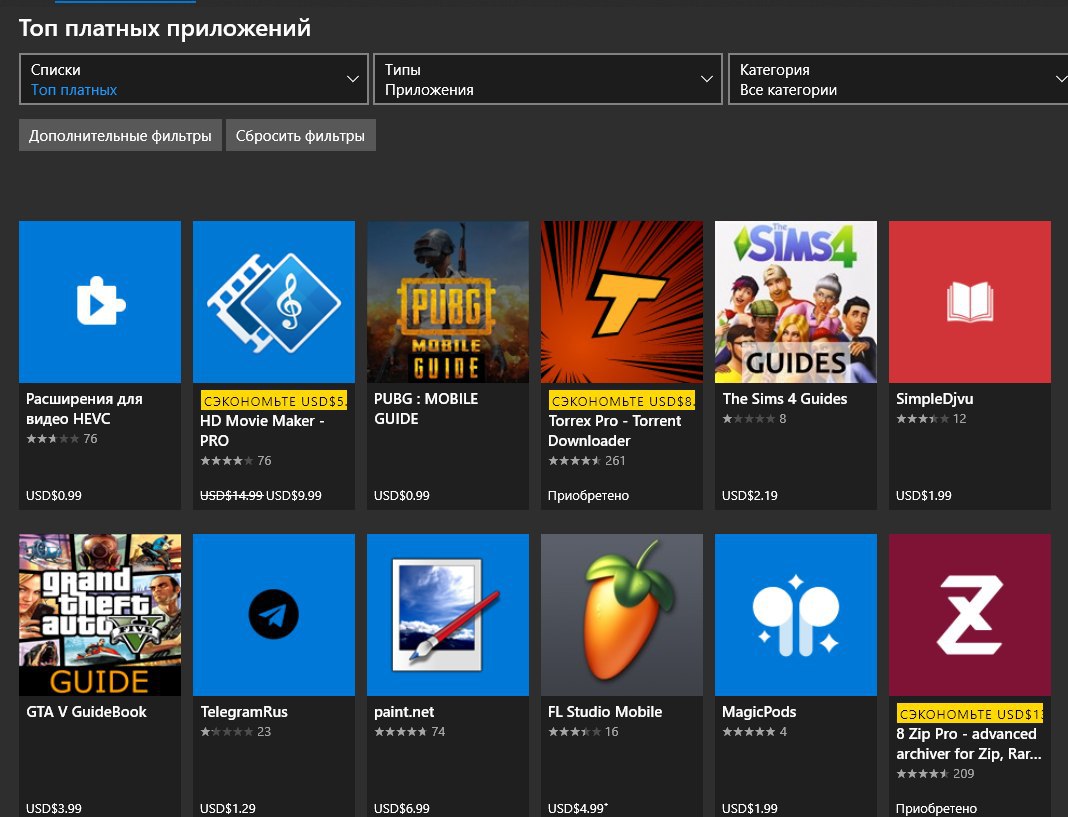Click the Топ платных приложений heading
This screenshot has height=817, width=1068.
coord(165,28)
